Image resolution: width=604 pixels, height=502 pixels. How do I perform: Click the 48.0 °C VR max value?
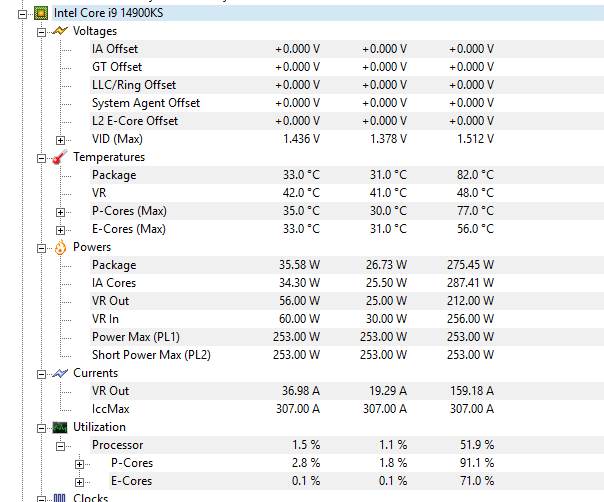pos(475,193)
